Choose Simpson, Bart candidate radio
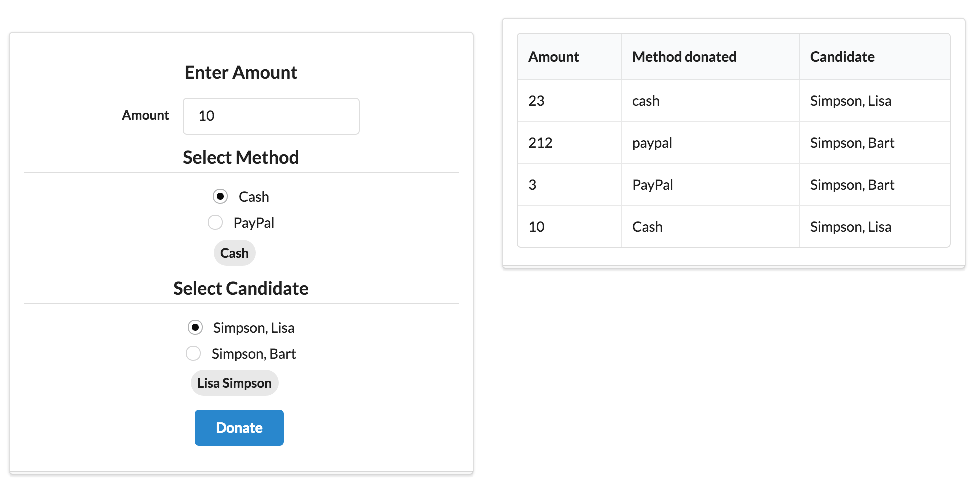This screenshot has height=482, width=971. [194, 354]
